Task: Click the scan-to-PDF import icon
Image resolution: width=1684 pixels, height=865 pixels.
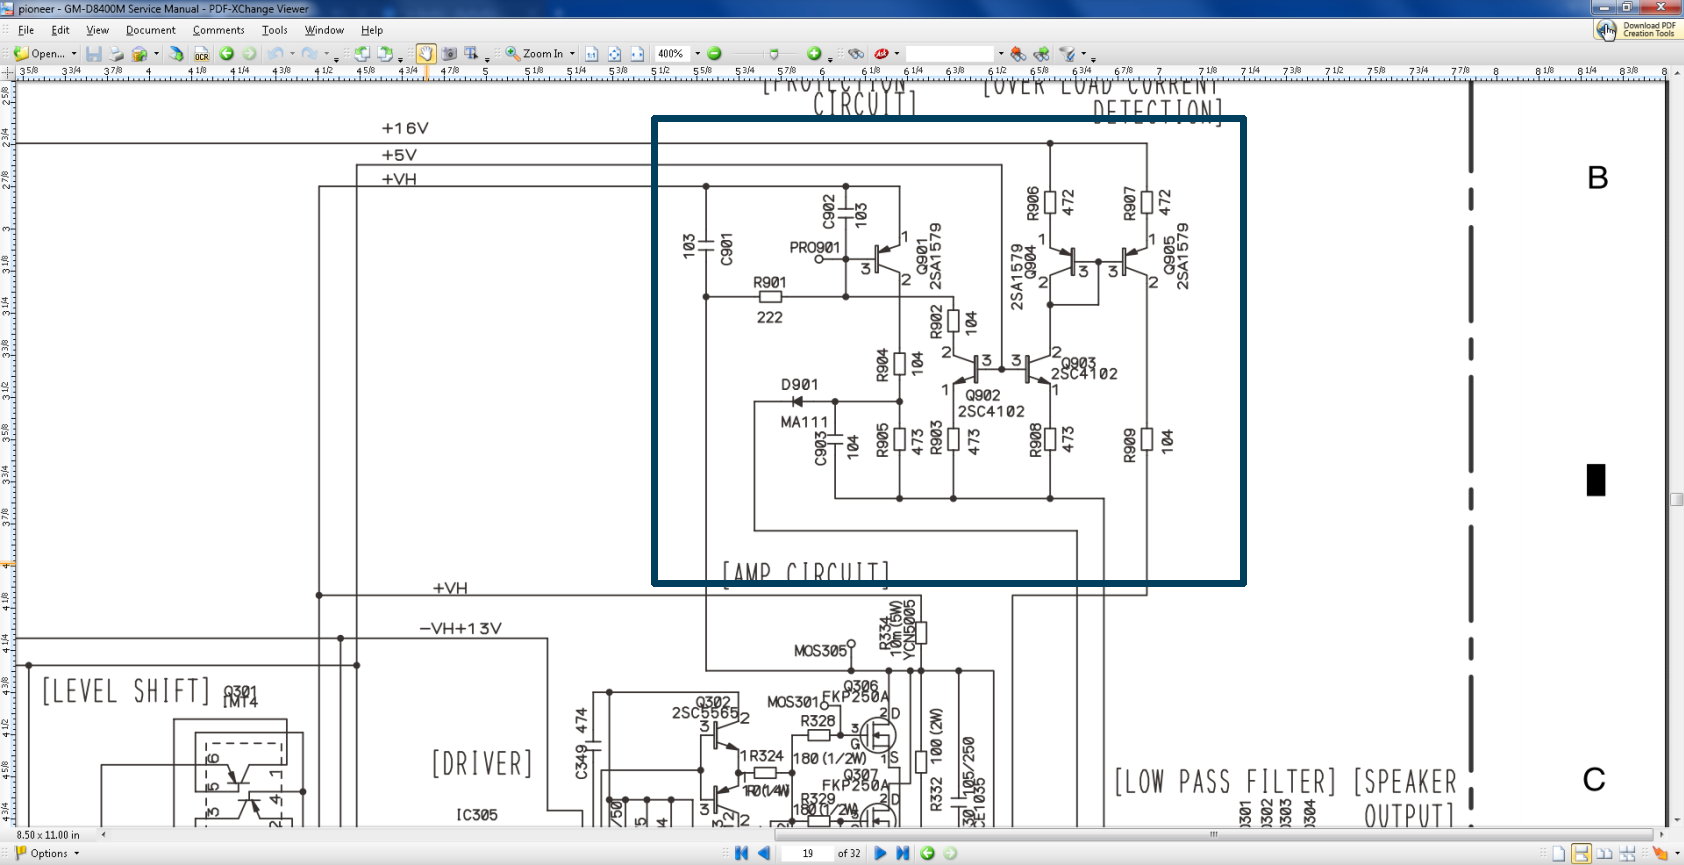Action: (176, 54)
